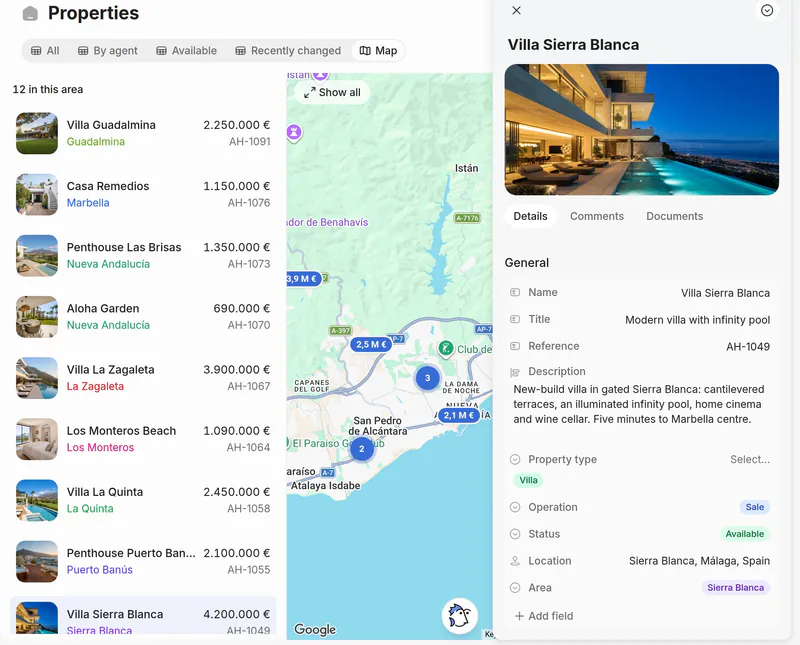Viewport: 800px width, 645px height.
Task: Click the 2,5 M € map price marker
Action: click(x=371, y=344)
